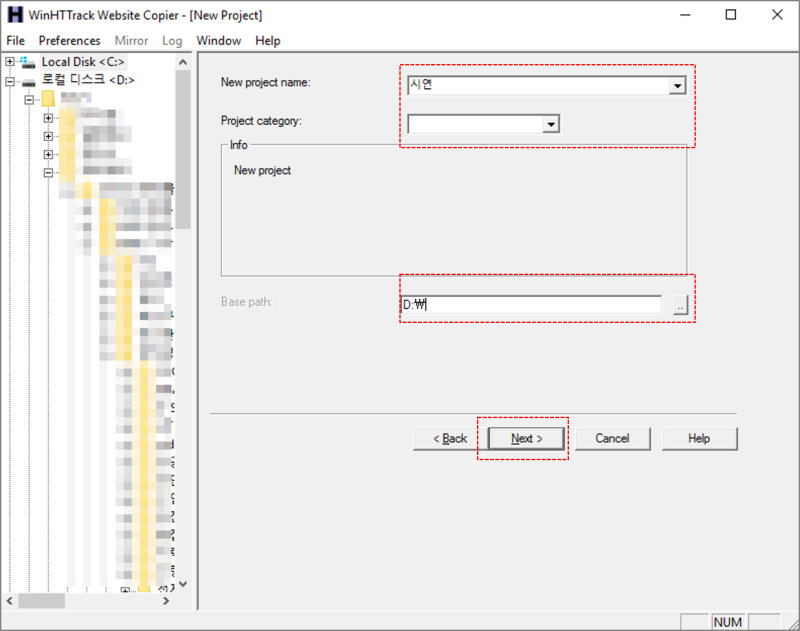Click the tree's horizontal scrollbar thumb
800x631 pixels.
[x=42, y=601]
